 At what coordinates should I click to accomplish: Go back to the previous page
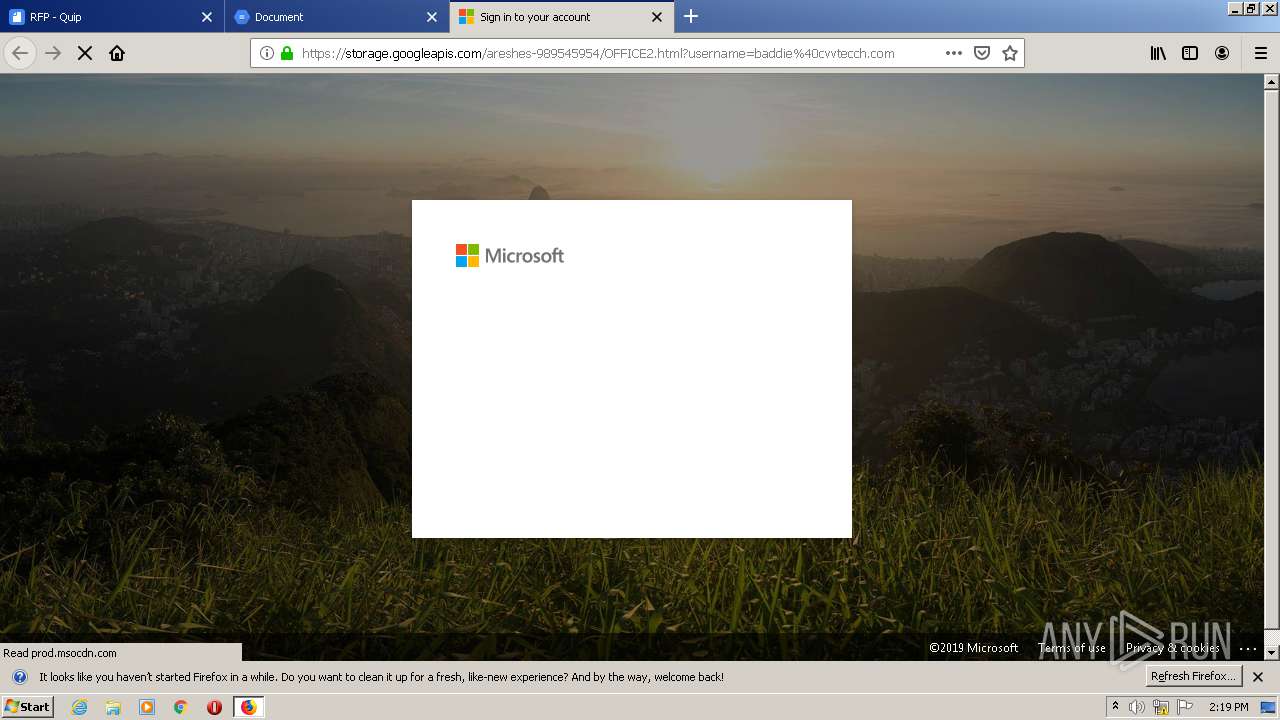20,53
